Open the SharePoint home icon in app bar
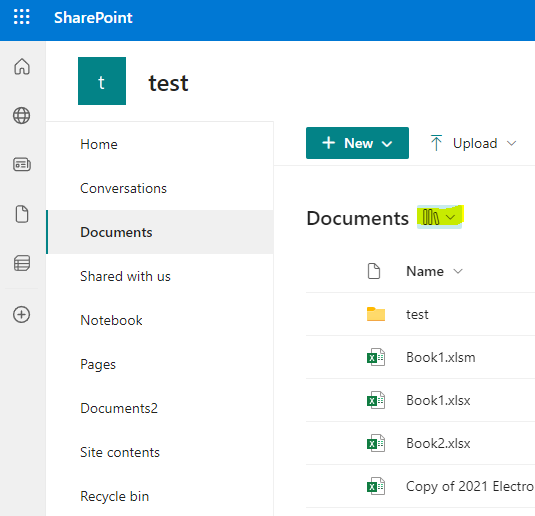The width and height of the screenshot is (535, 516). pyautogui.click(x=22, y=66)
